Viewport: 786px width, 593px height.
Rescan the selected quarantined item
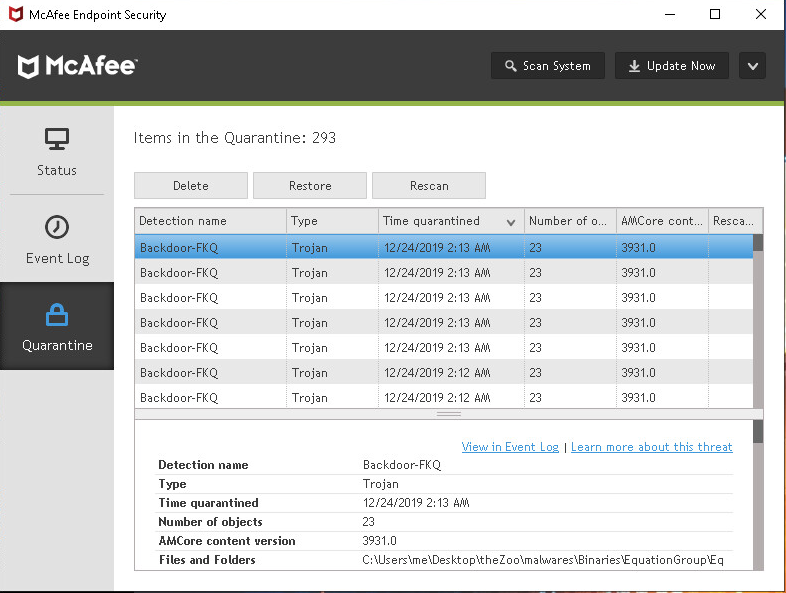(x=429, y=185)
